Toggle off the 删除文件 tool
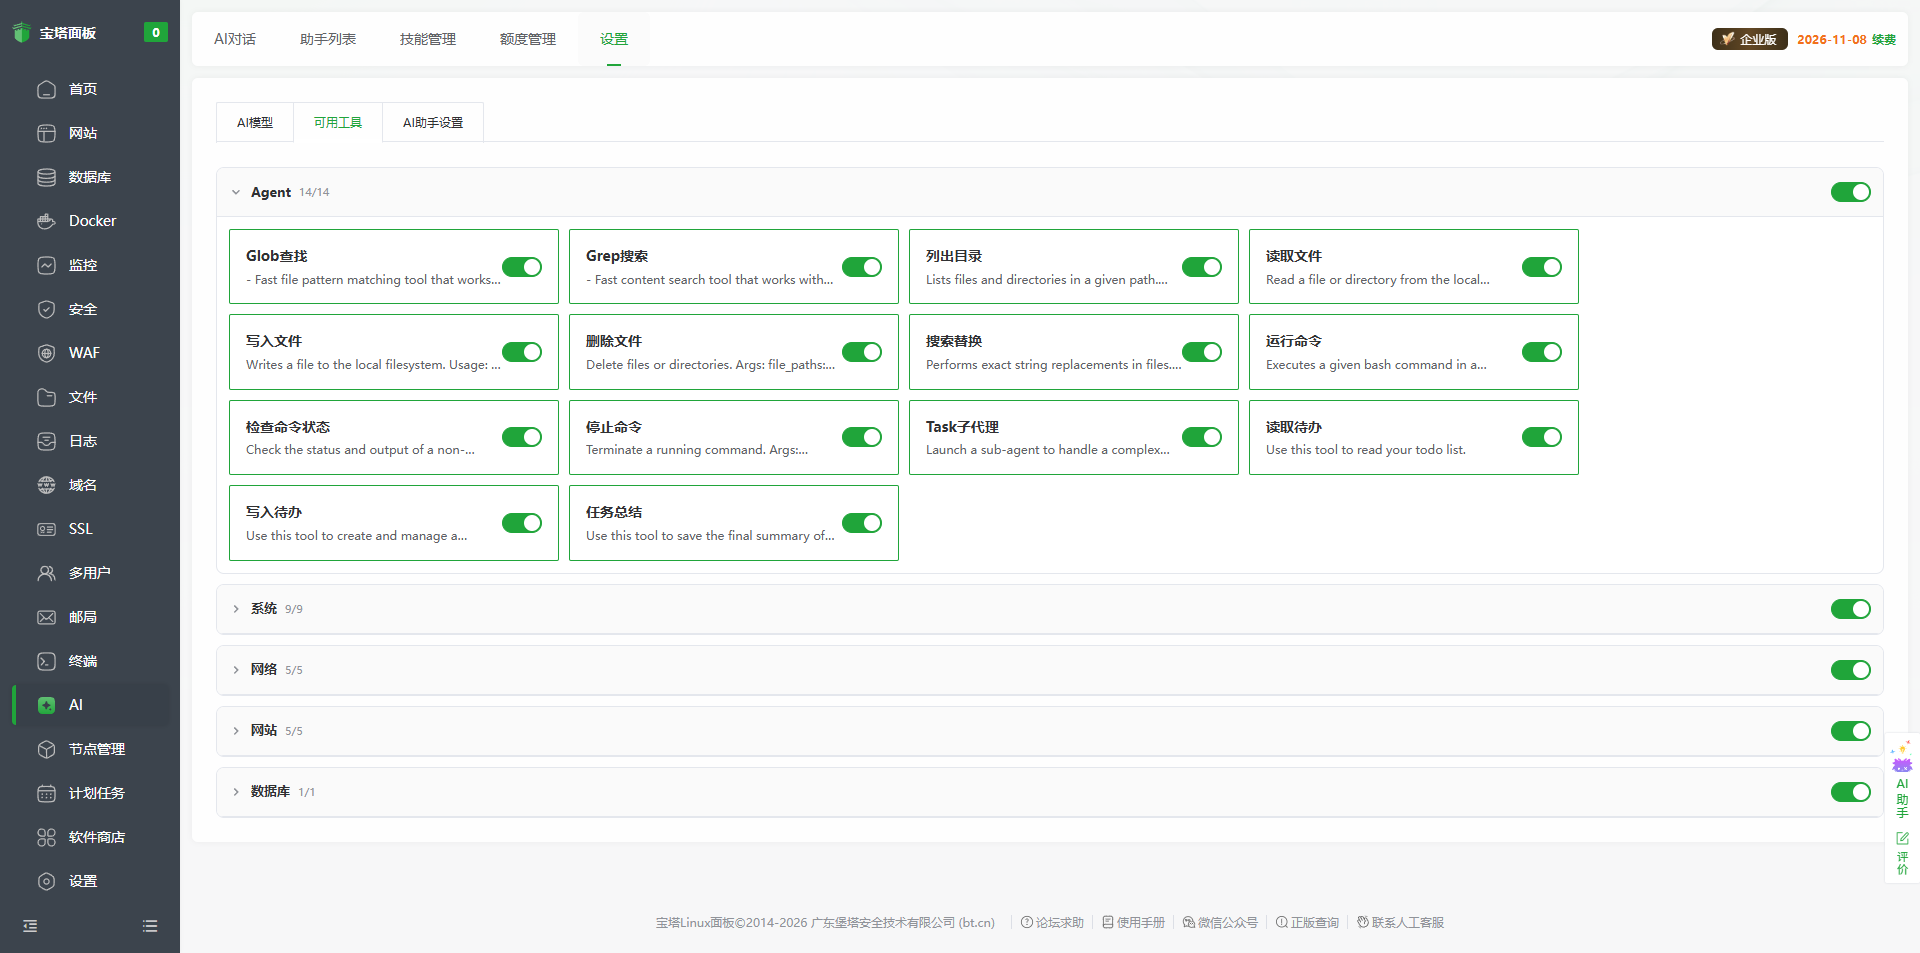Viewport: 1920px width, 953px height. click(861, 352)
